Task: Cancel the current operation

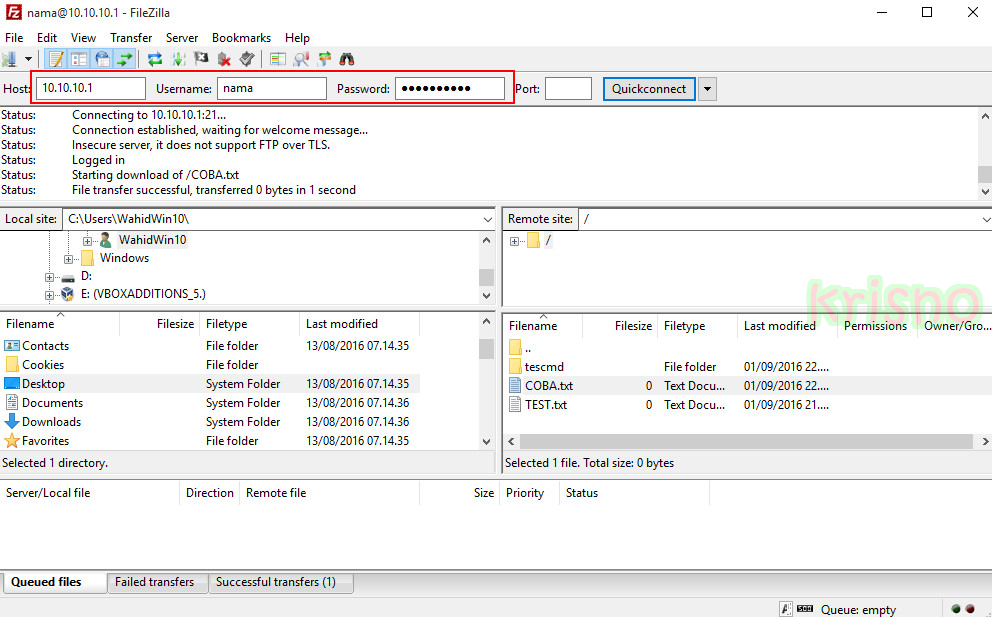Action: click(201, 59)
